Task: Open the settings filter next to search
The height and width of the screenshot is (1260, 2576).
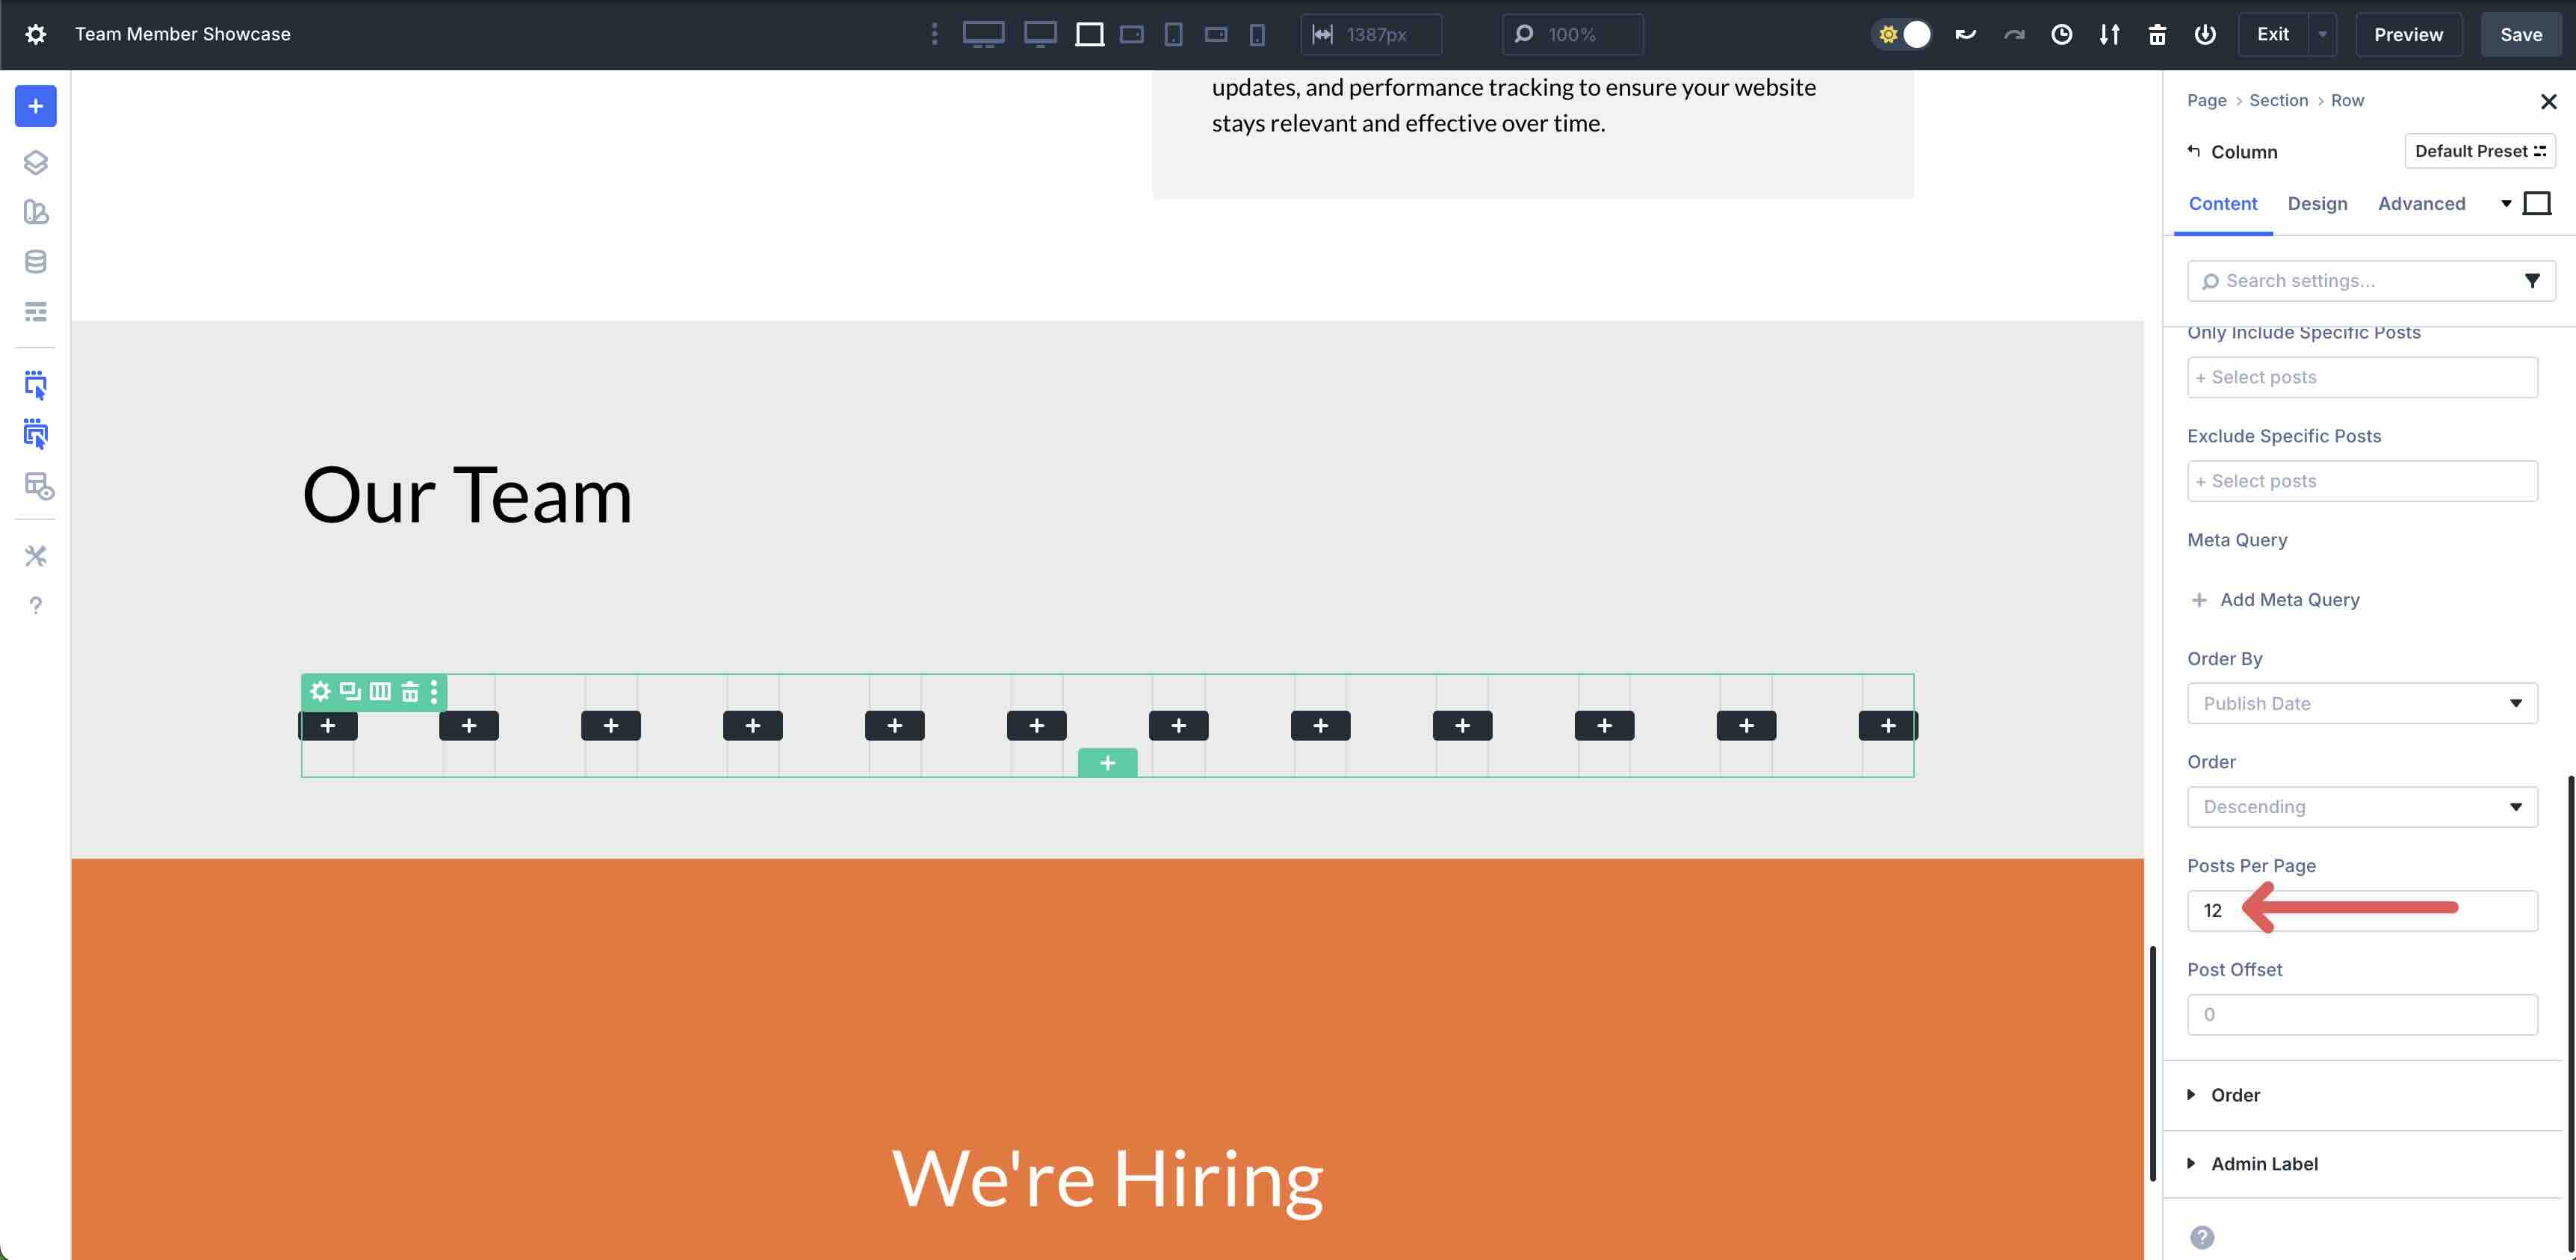Action: (2533, 281)
